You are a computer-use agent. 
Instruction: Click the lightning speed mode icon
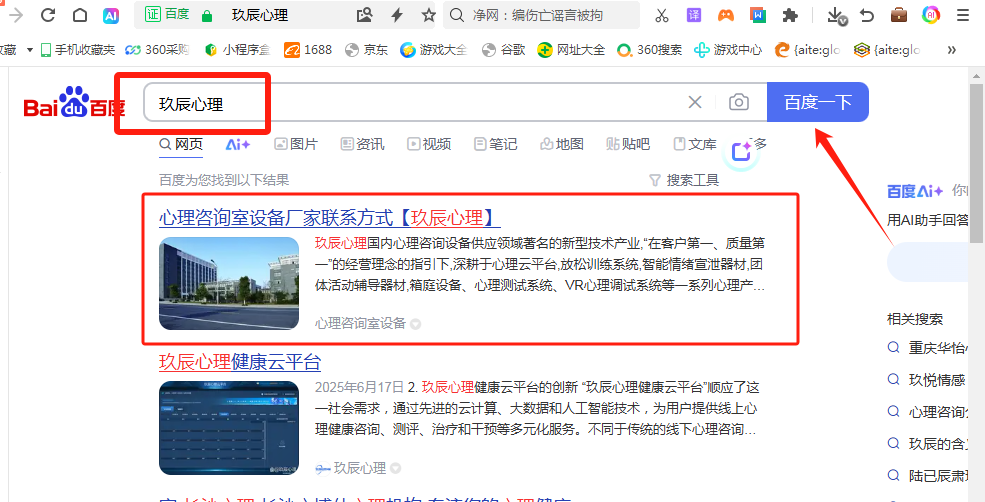(397, 15)
